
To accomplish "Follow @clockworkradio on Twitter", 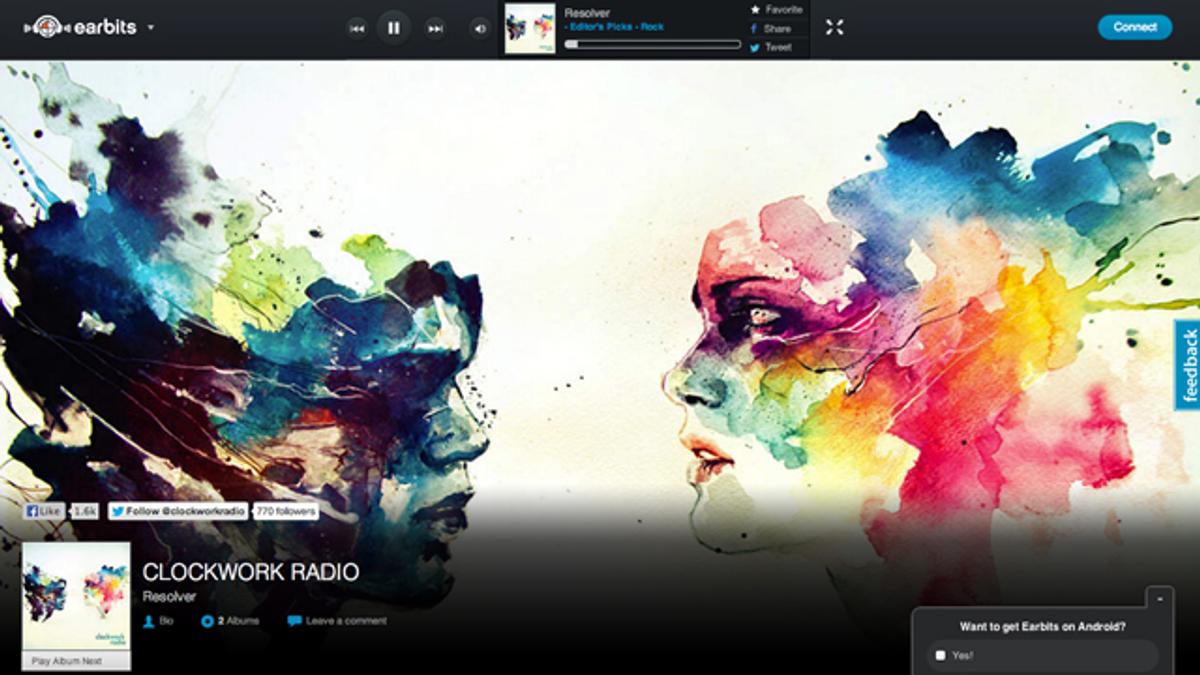I will [x=178, y=511].
